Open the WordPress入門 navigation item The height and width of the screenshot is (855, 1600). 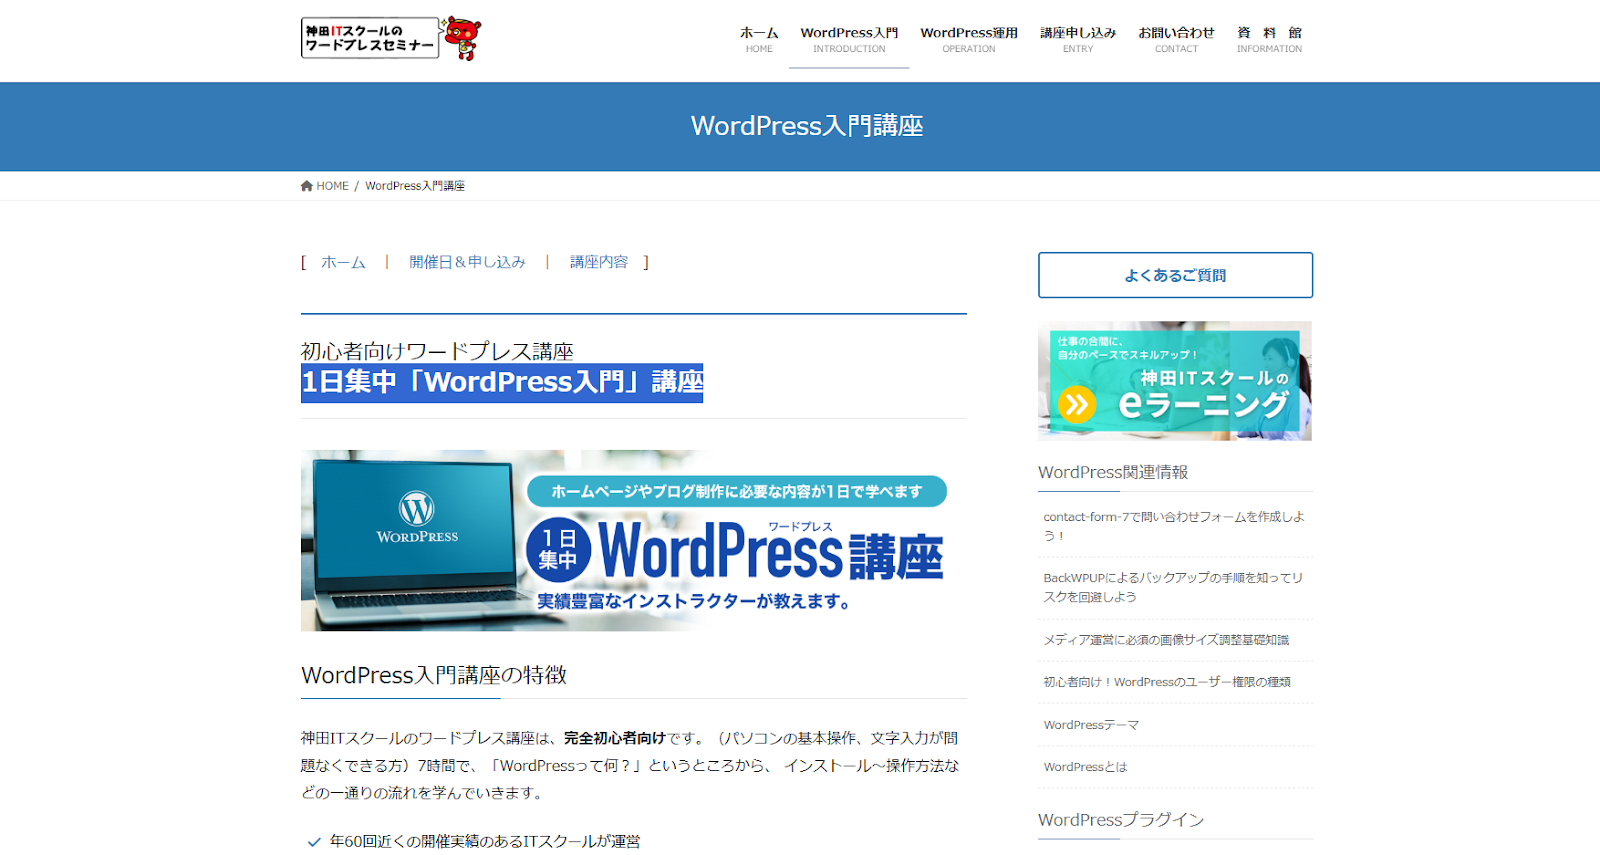tap(849, 39)
